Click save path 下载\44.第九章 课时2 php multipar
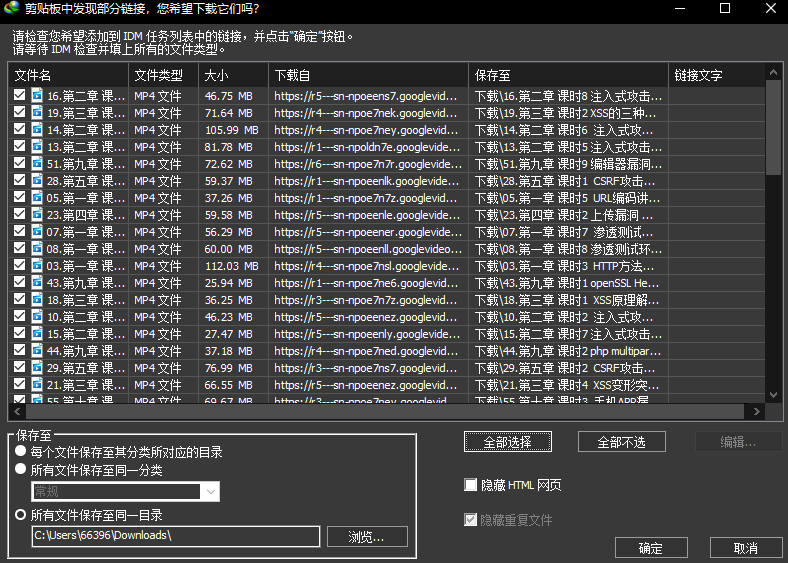This screenshot has width=788, height=563. (x=568, y=351)
